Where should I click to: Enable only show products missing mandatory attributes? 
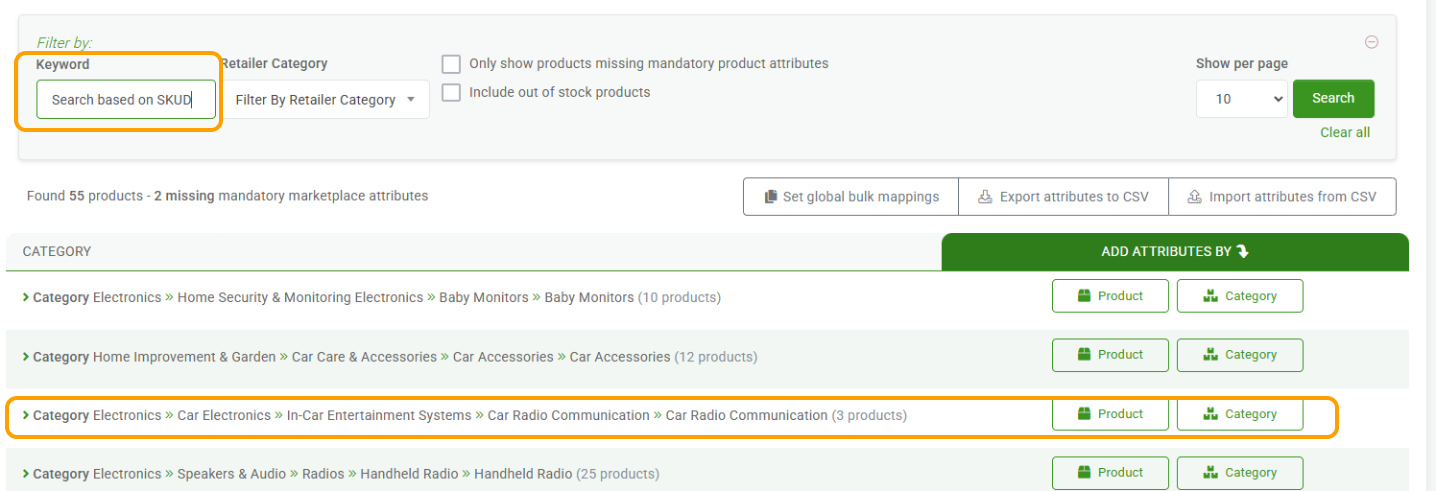[451, 64]
